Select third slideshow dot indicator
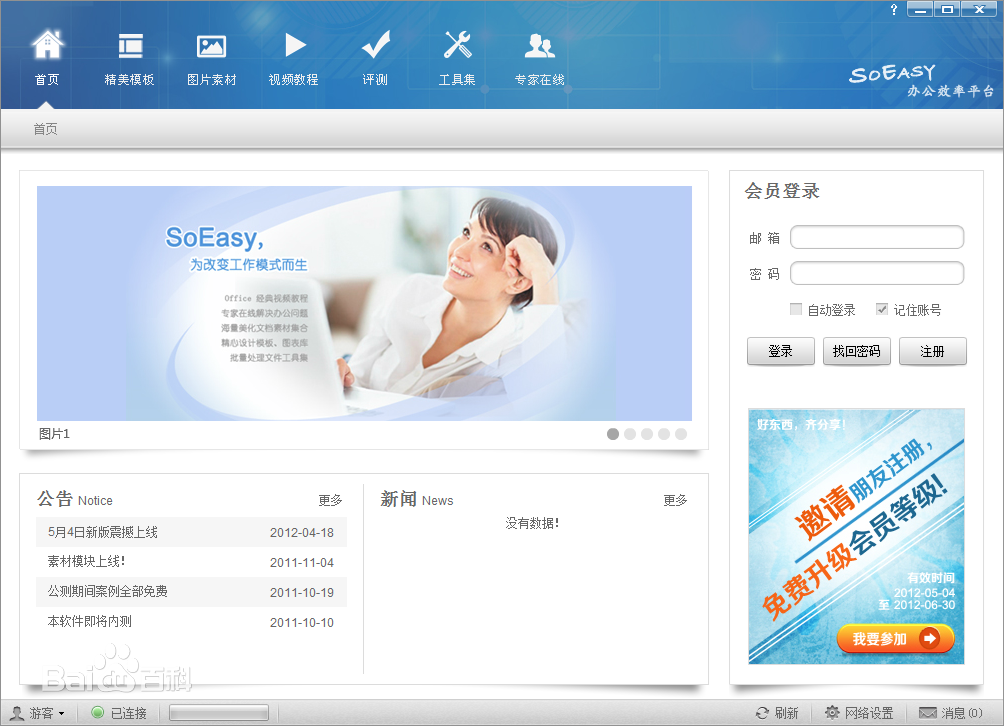 (647, 434)
